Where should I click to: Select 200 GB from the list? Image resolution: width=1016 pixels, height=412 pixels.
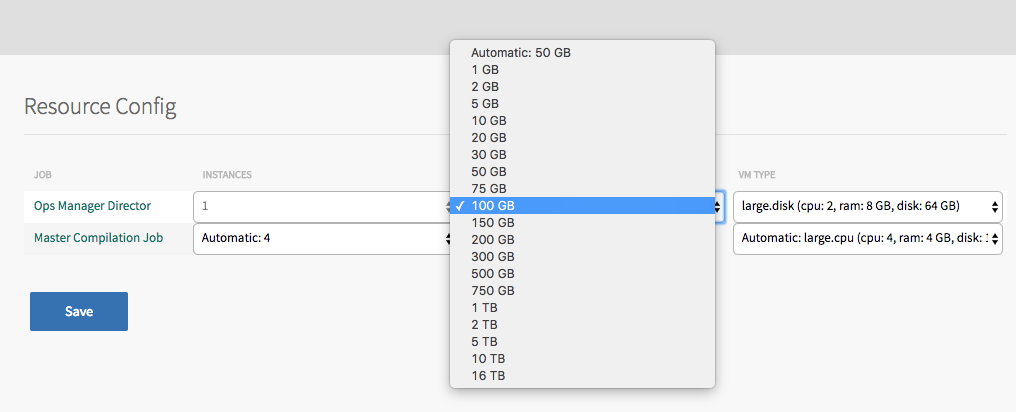tap(492, 240)
